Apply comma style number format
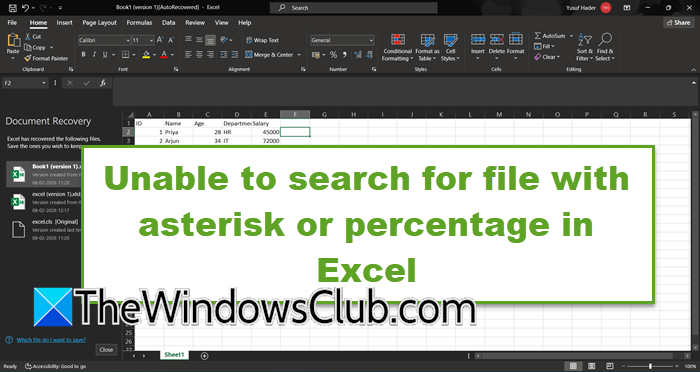The width and height of the screenshot is (700, 372). point(344,54)
